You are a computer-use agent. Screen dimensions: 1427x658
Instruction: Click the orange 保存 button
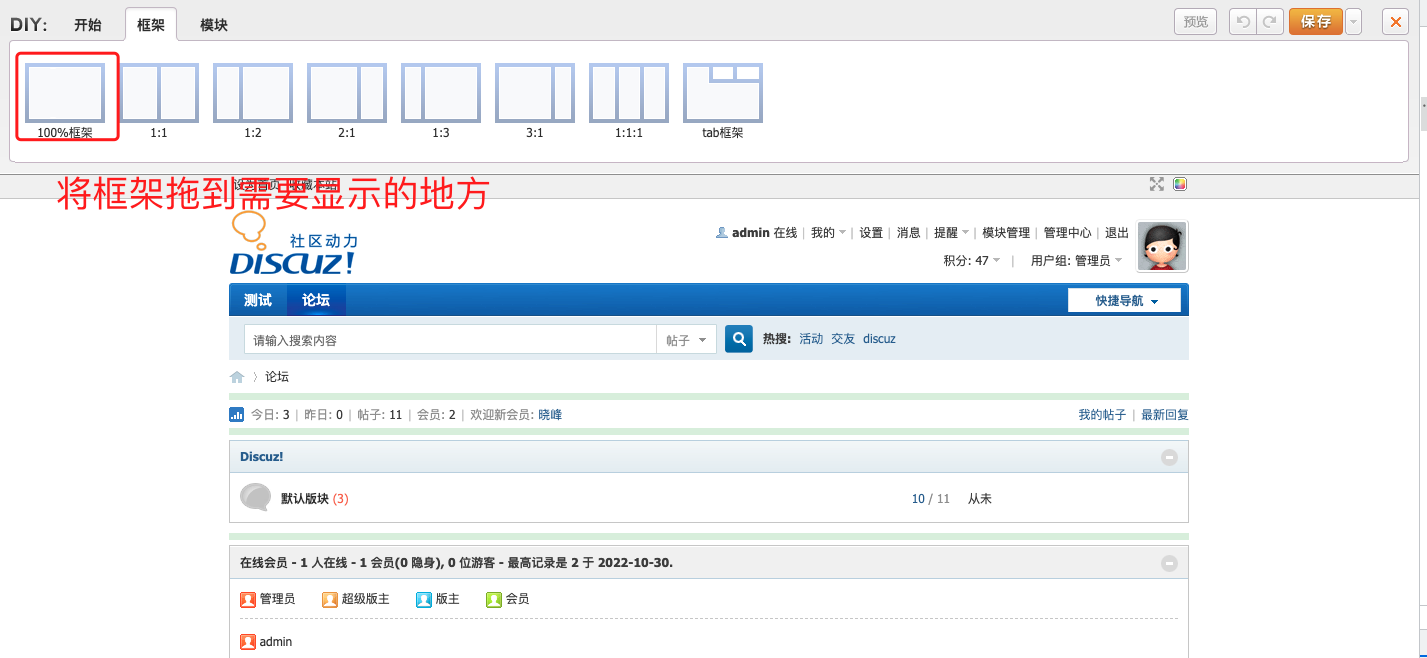pyautogui.click(x=1315, y=22)
